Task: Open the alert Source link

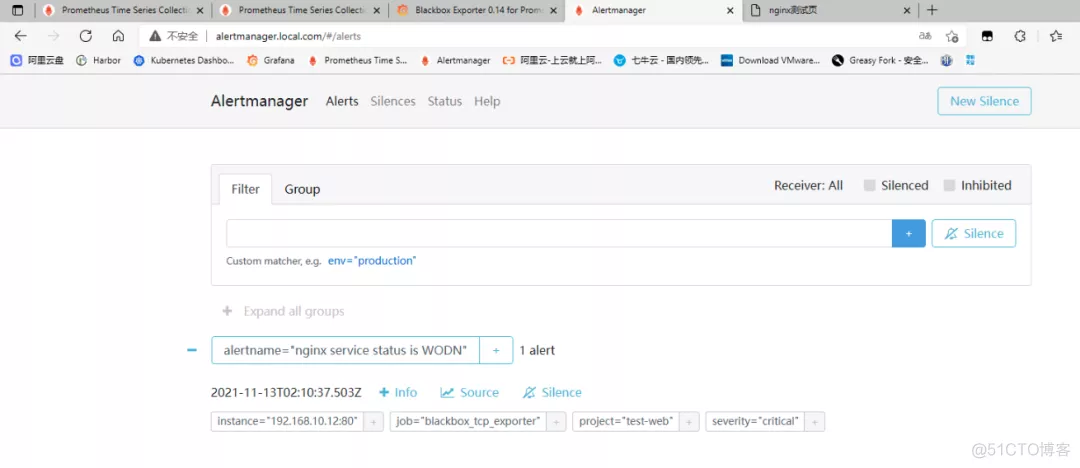Action: pyautogui.click(x=470, y=392)
